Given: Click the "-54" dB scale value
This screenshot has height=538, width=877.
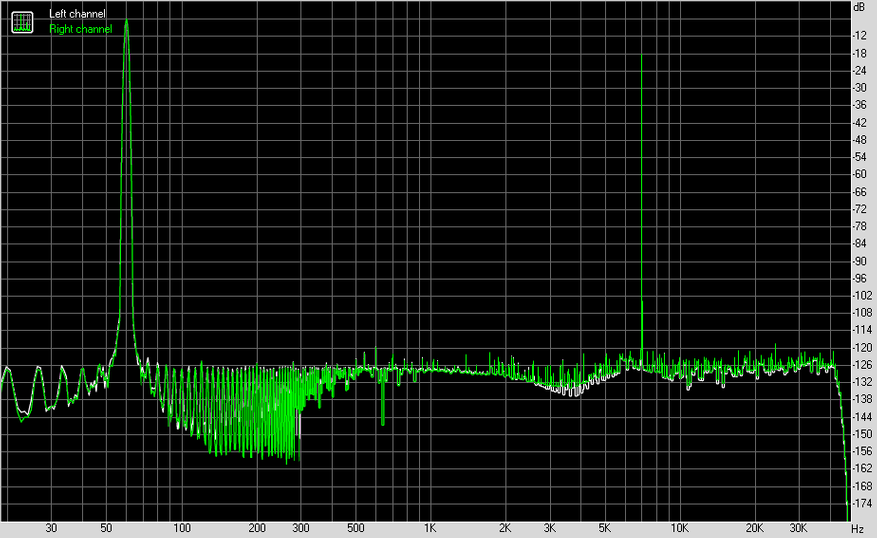Looking at the screenshot, I should click(x=859, y=157).
